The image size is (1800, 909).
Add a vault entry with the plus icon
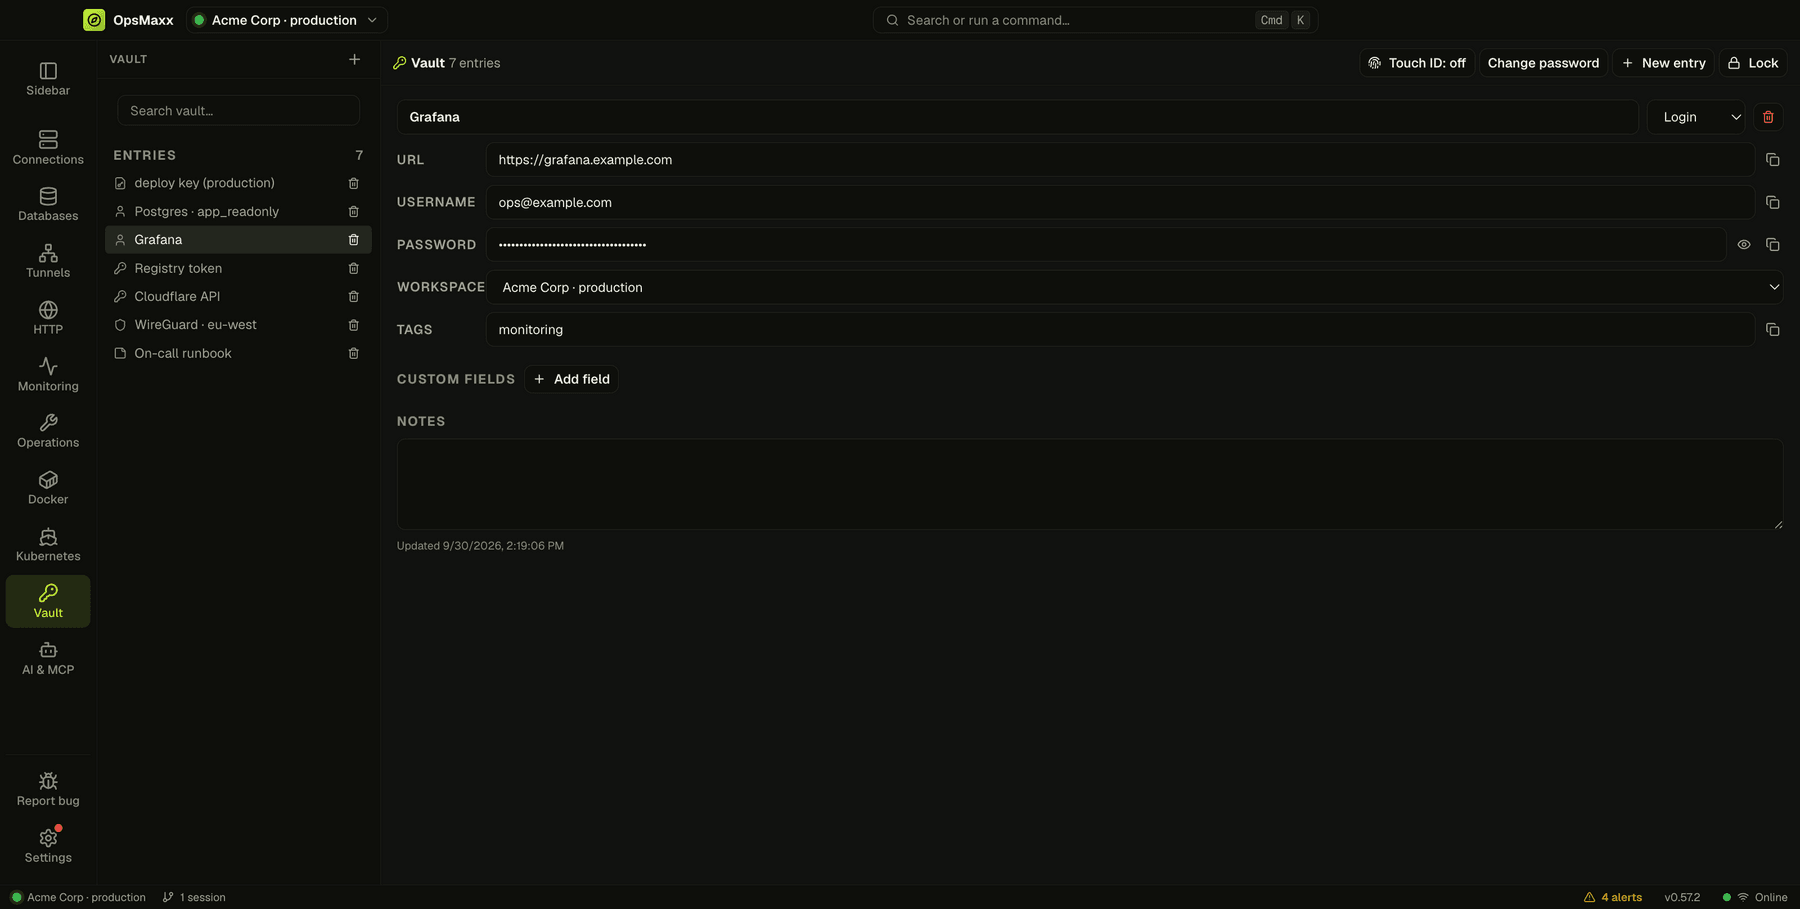(354, 60)
